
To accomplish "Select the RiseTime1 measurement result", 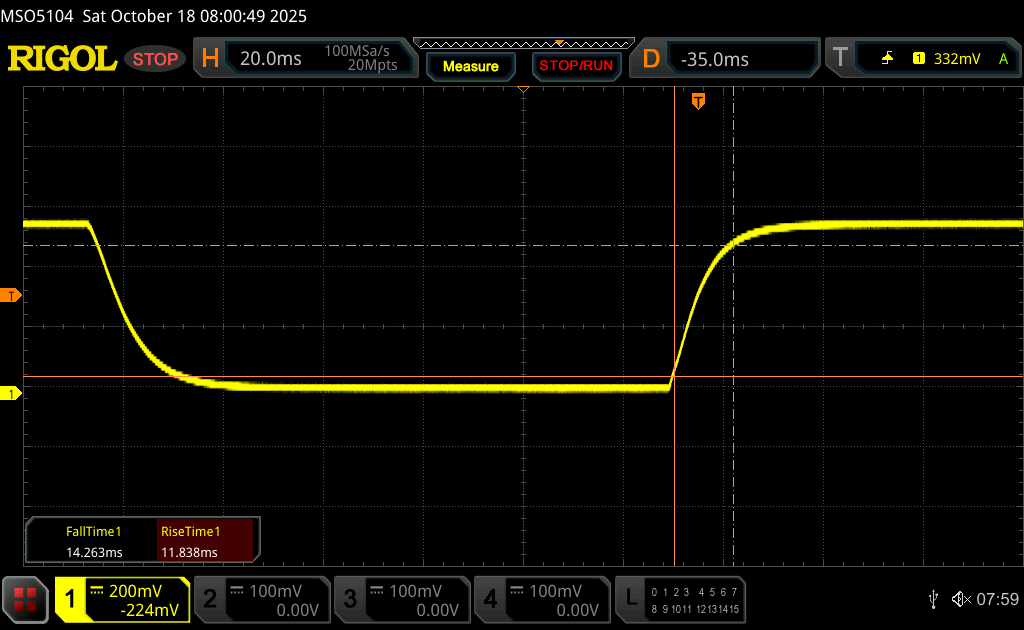I will coord(208,542).
